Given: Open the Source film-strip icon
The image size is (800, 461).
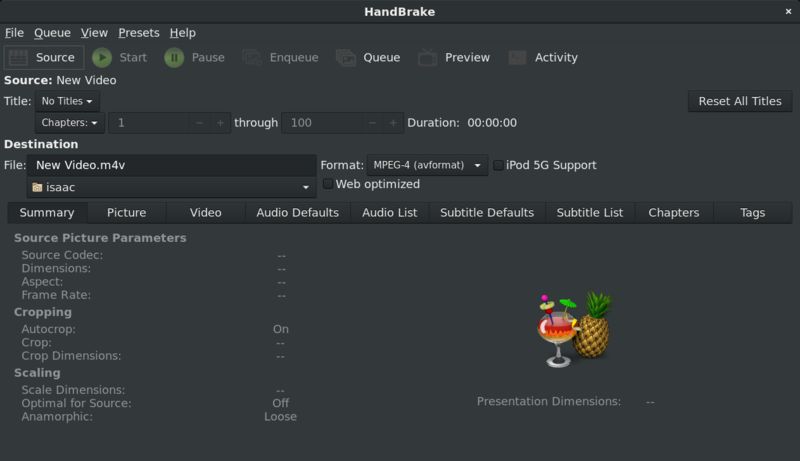Looking at the screenshot, I should pyautogui.click(x=18, y=58).
